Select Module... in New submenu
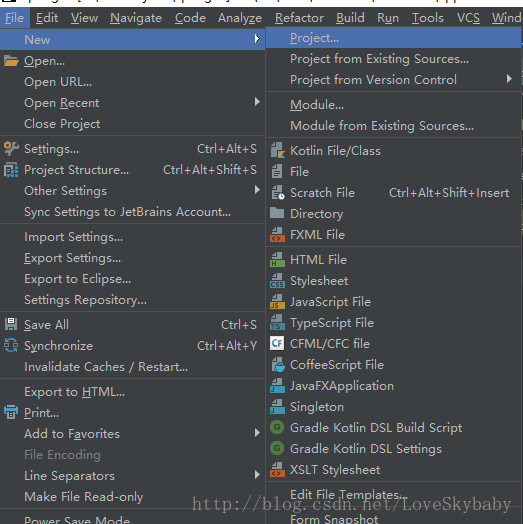Viewport: 523px width, 524px height. pos(393,105)
